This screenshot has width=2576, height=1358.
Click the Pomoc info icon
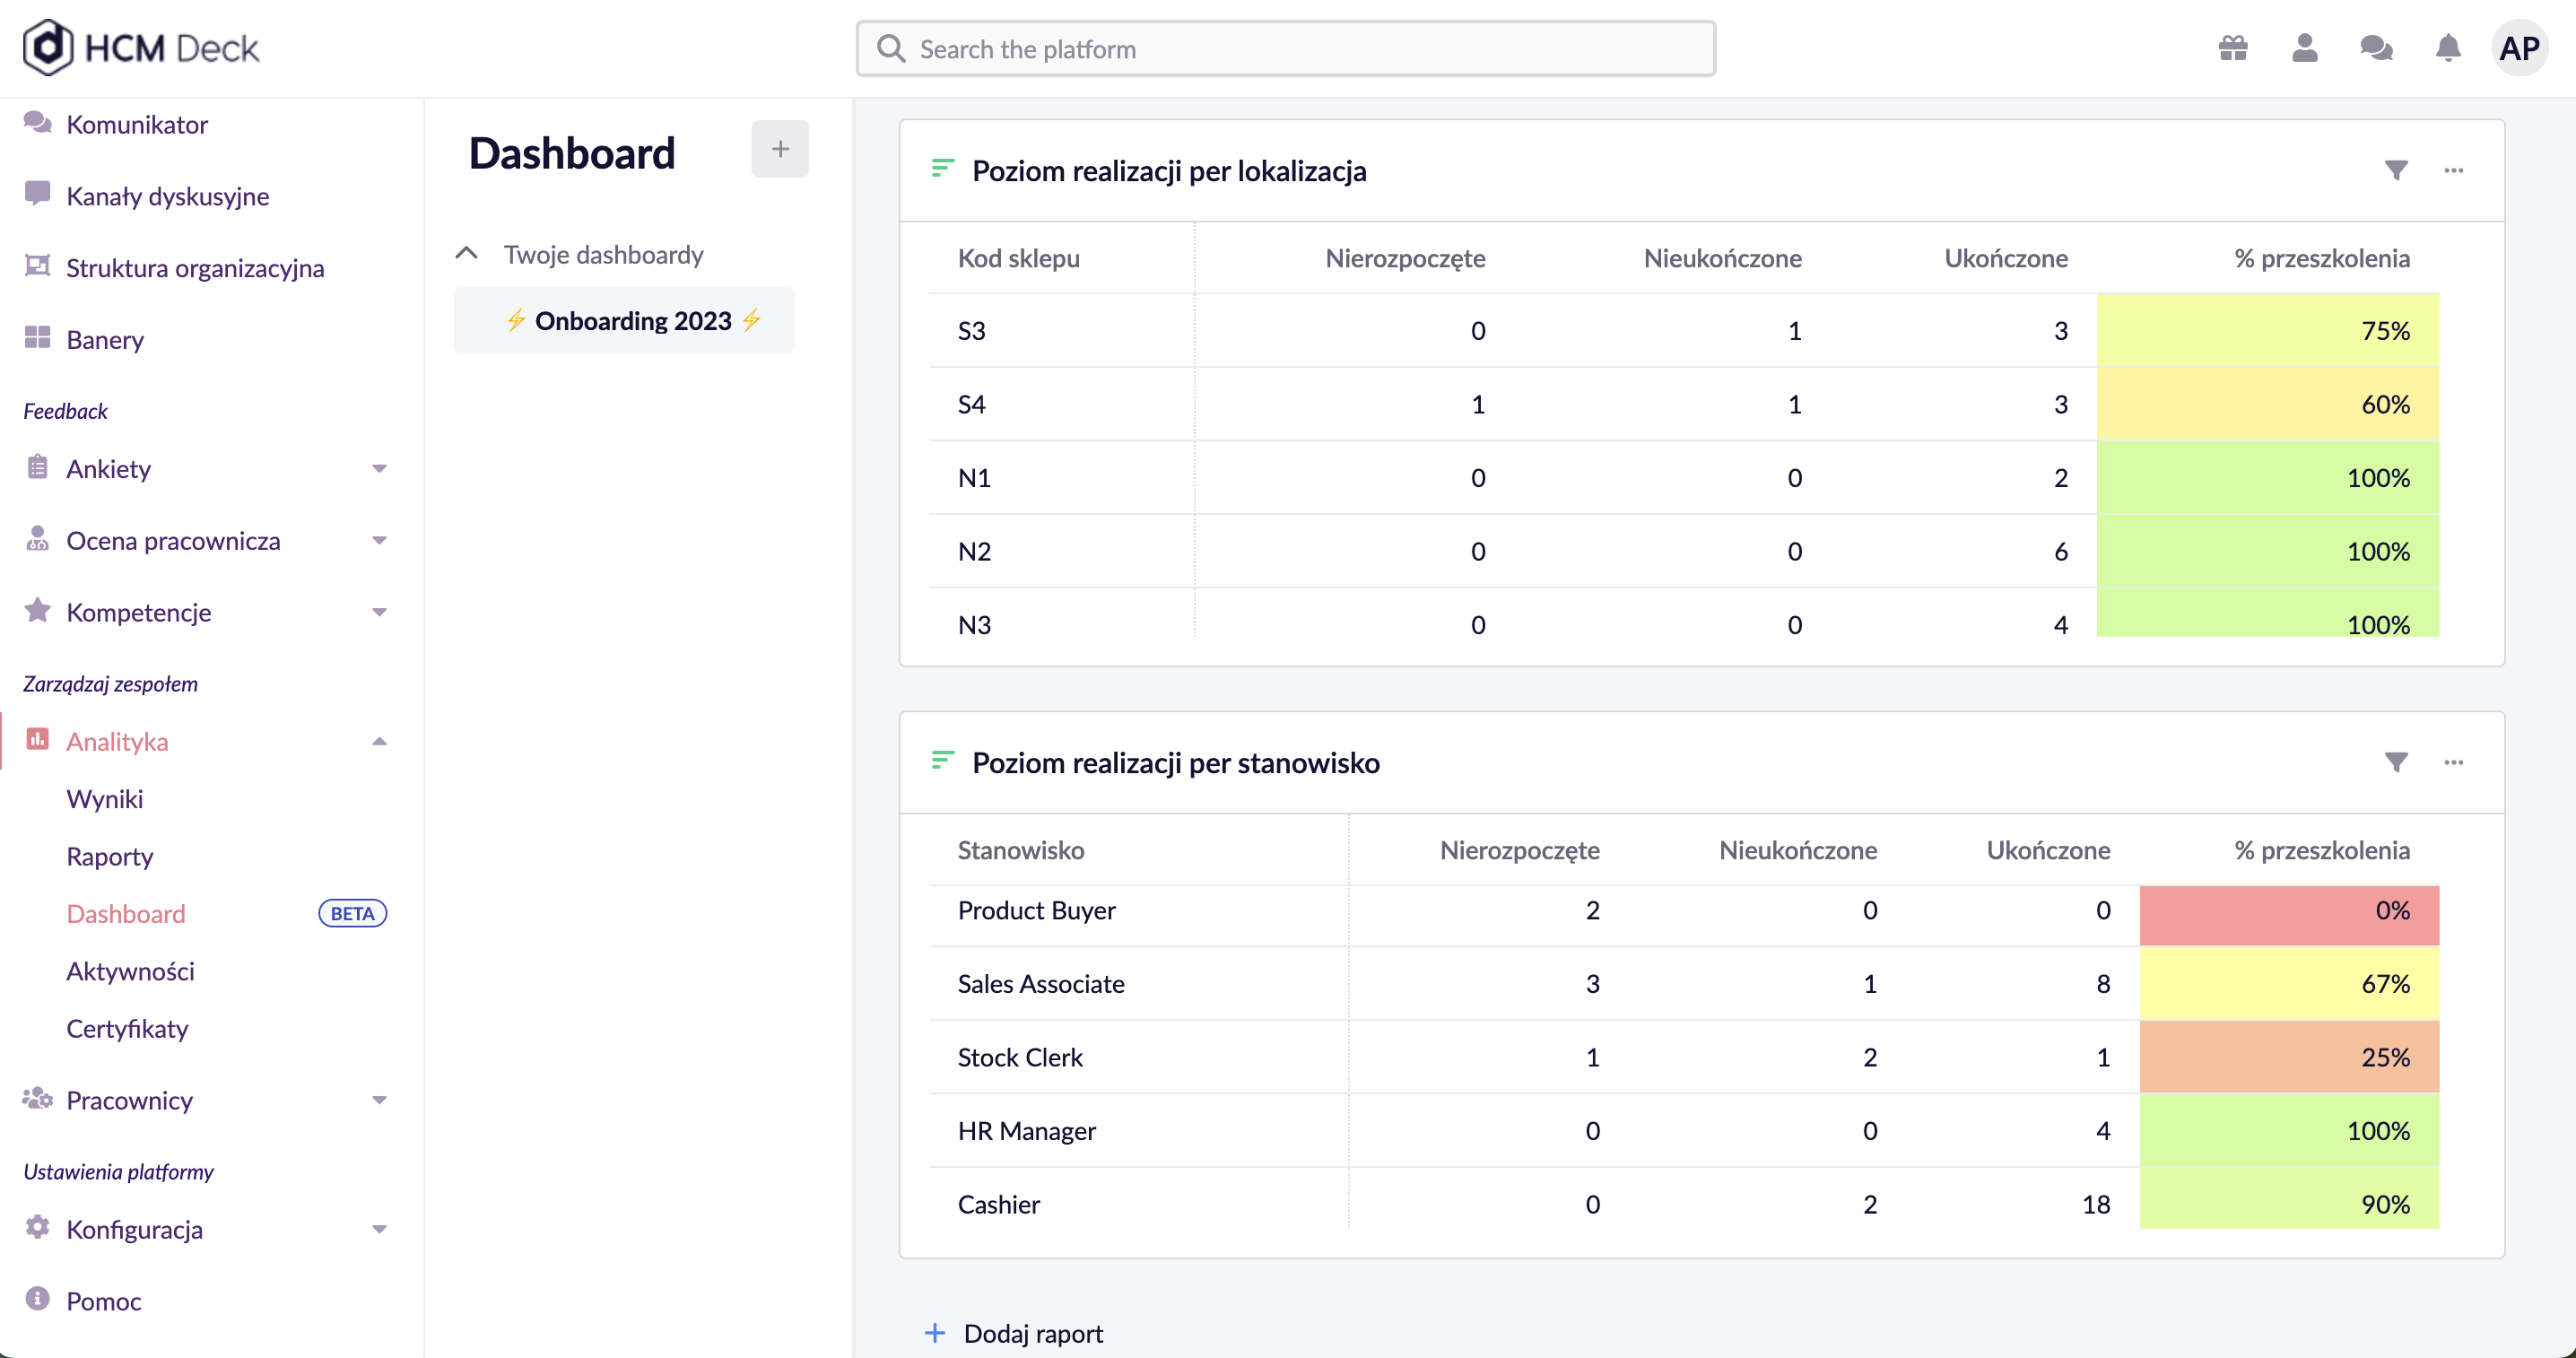coord(38,1299)
